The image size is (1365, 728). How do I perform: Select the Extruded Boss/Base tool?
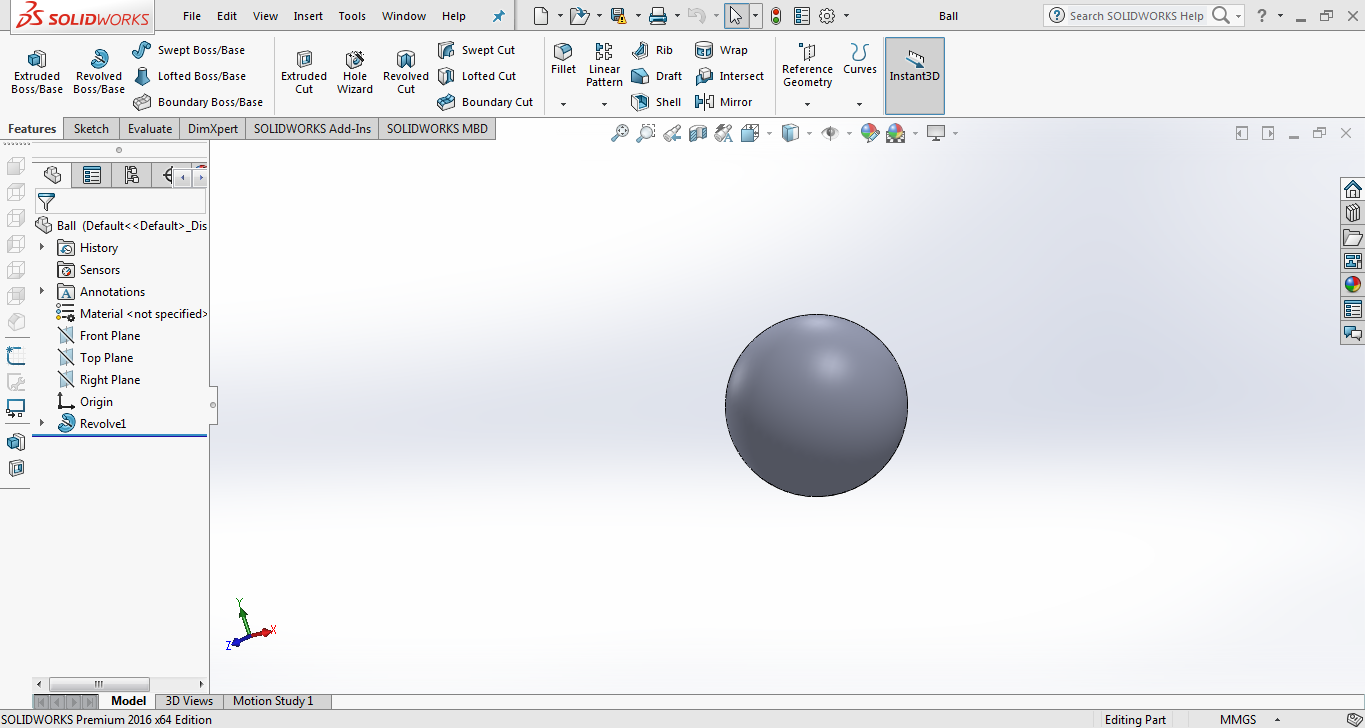pos(37,71)
